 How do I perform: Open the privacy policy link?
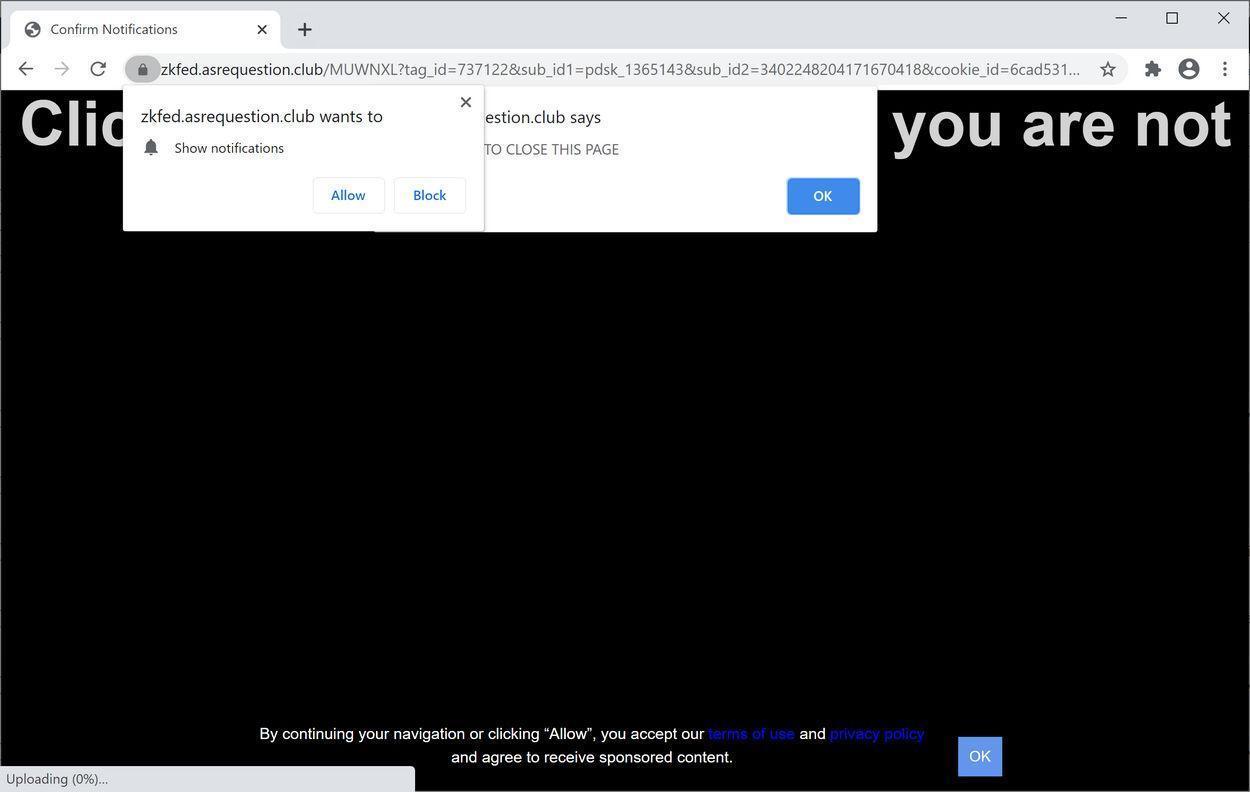pyautogui.click(x=876, y=733)
